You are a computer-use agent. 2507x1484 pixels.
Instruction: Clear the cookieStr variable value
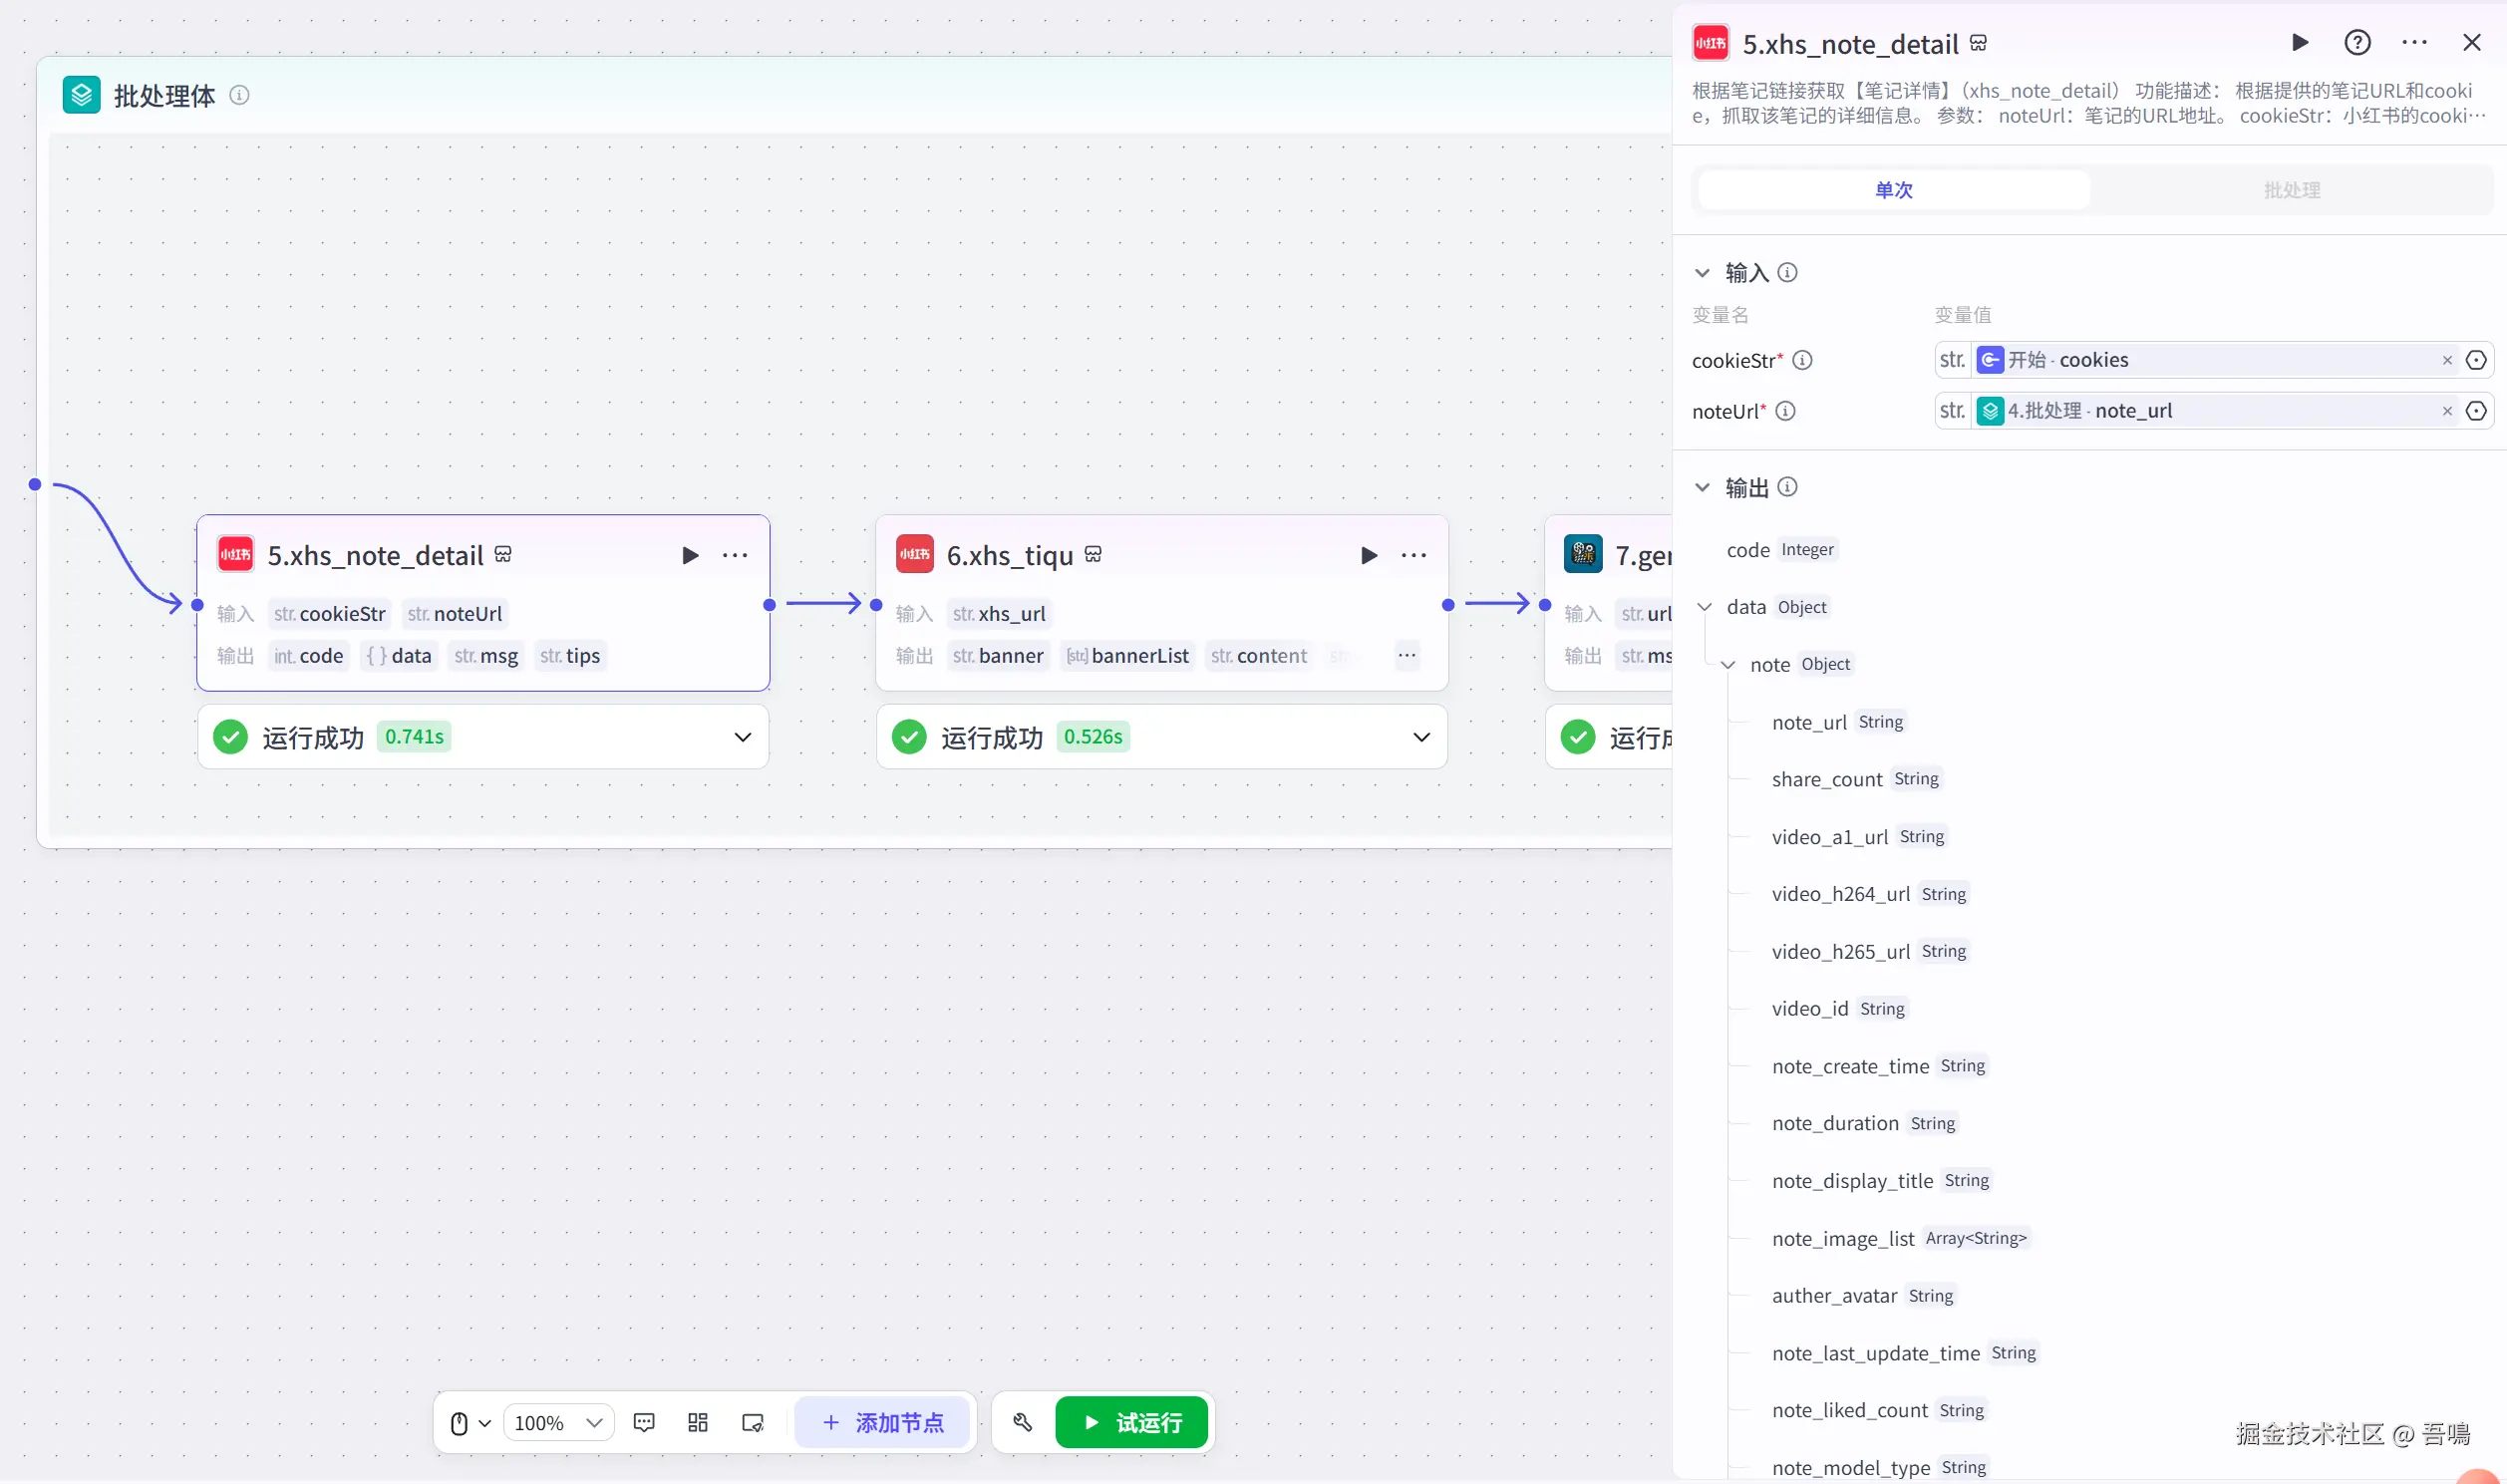[x=2447, y=360]
